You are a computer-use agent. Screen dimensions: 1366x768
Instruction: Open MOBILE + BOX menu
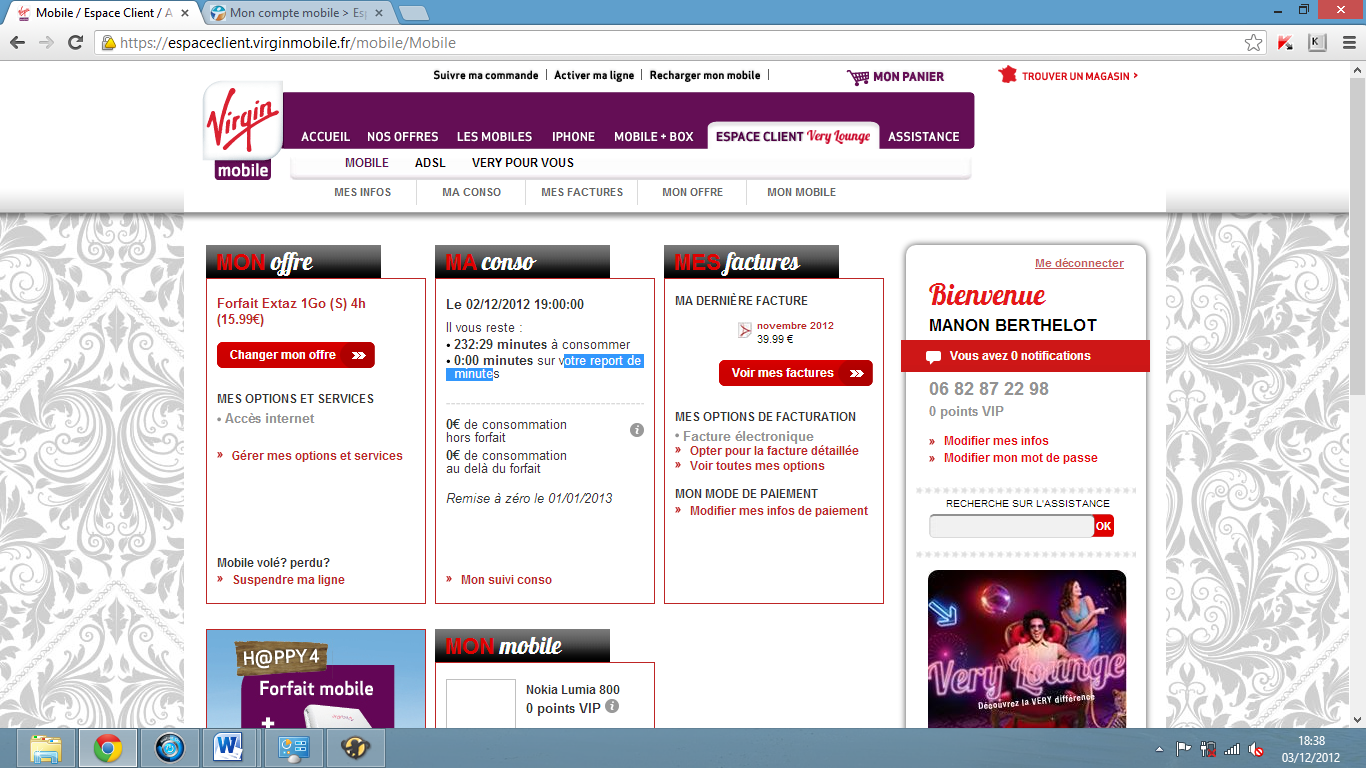tap(654, 137)
